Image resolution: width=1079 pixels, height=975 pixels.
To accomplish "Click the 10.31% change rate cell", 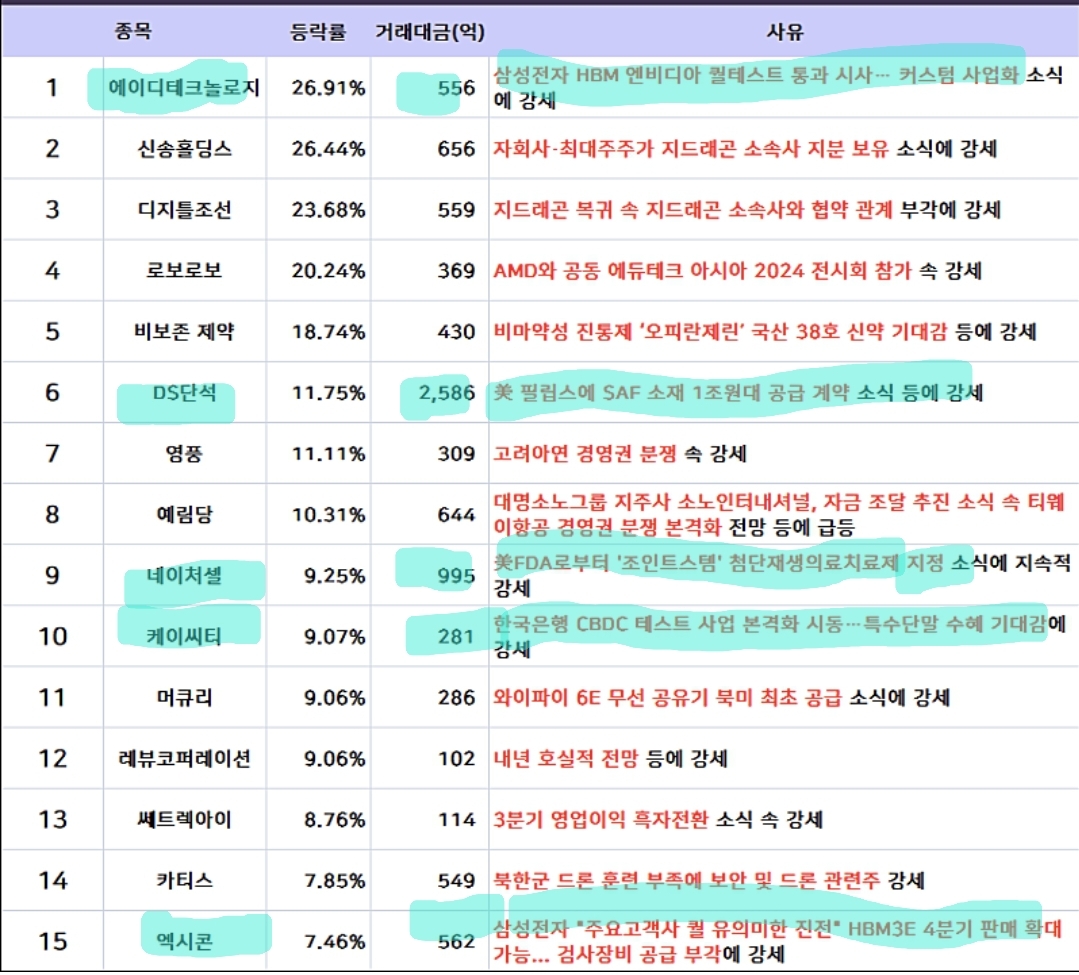I will (x=328, y=515).
